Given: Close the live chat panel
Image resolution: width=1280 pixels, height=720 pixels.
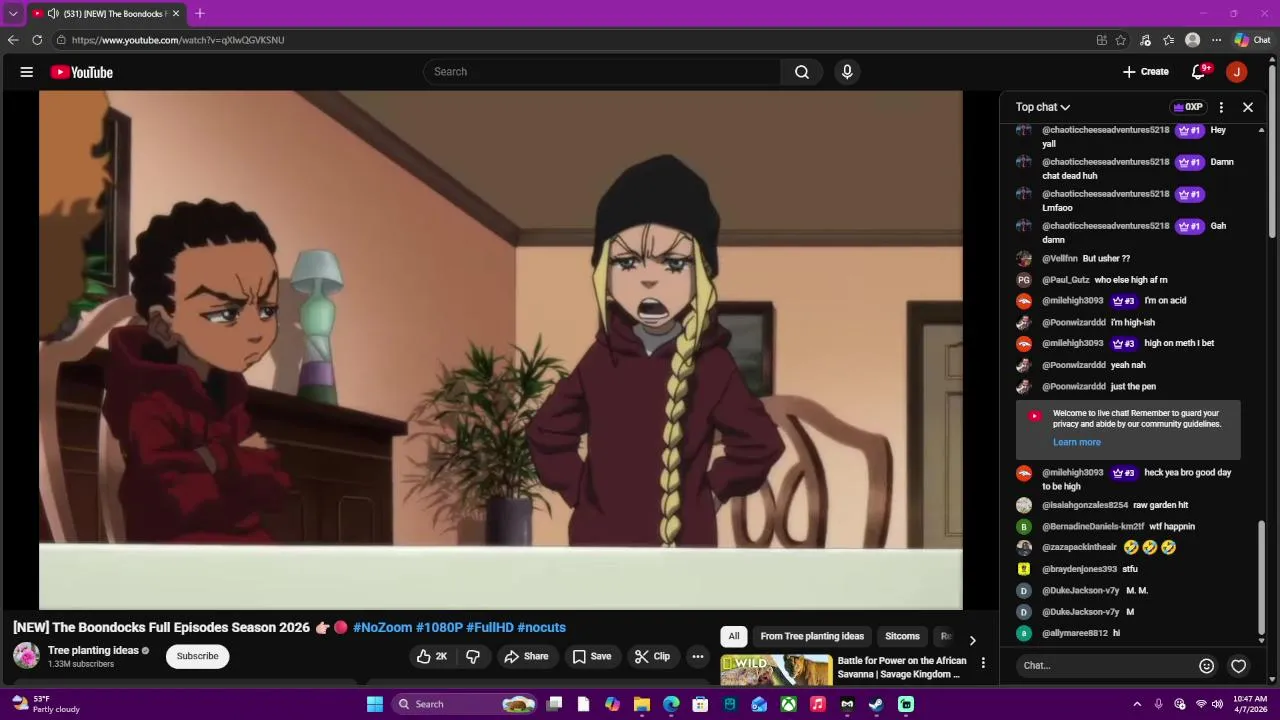Looking at the screenshot, I should pos(1248,107).
